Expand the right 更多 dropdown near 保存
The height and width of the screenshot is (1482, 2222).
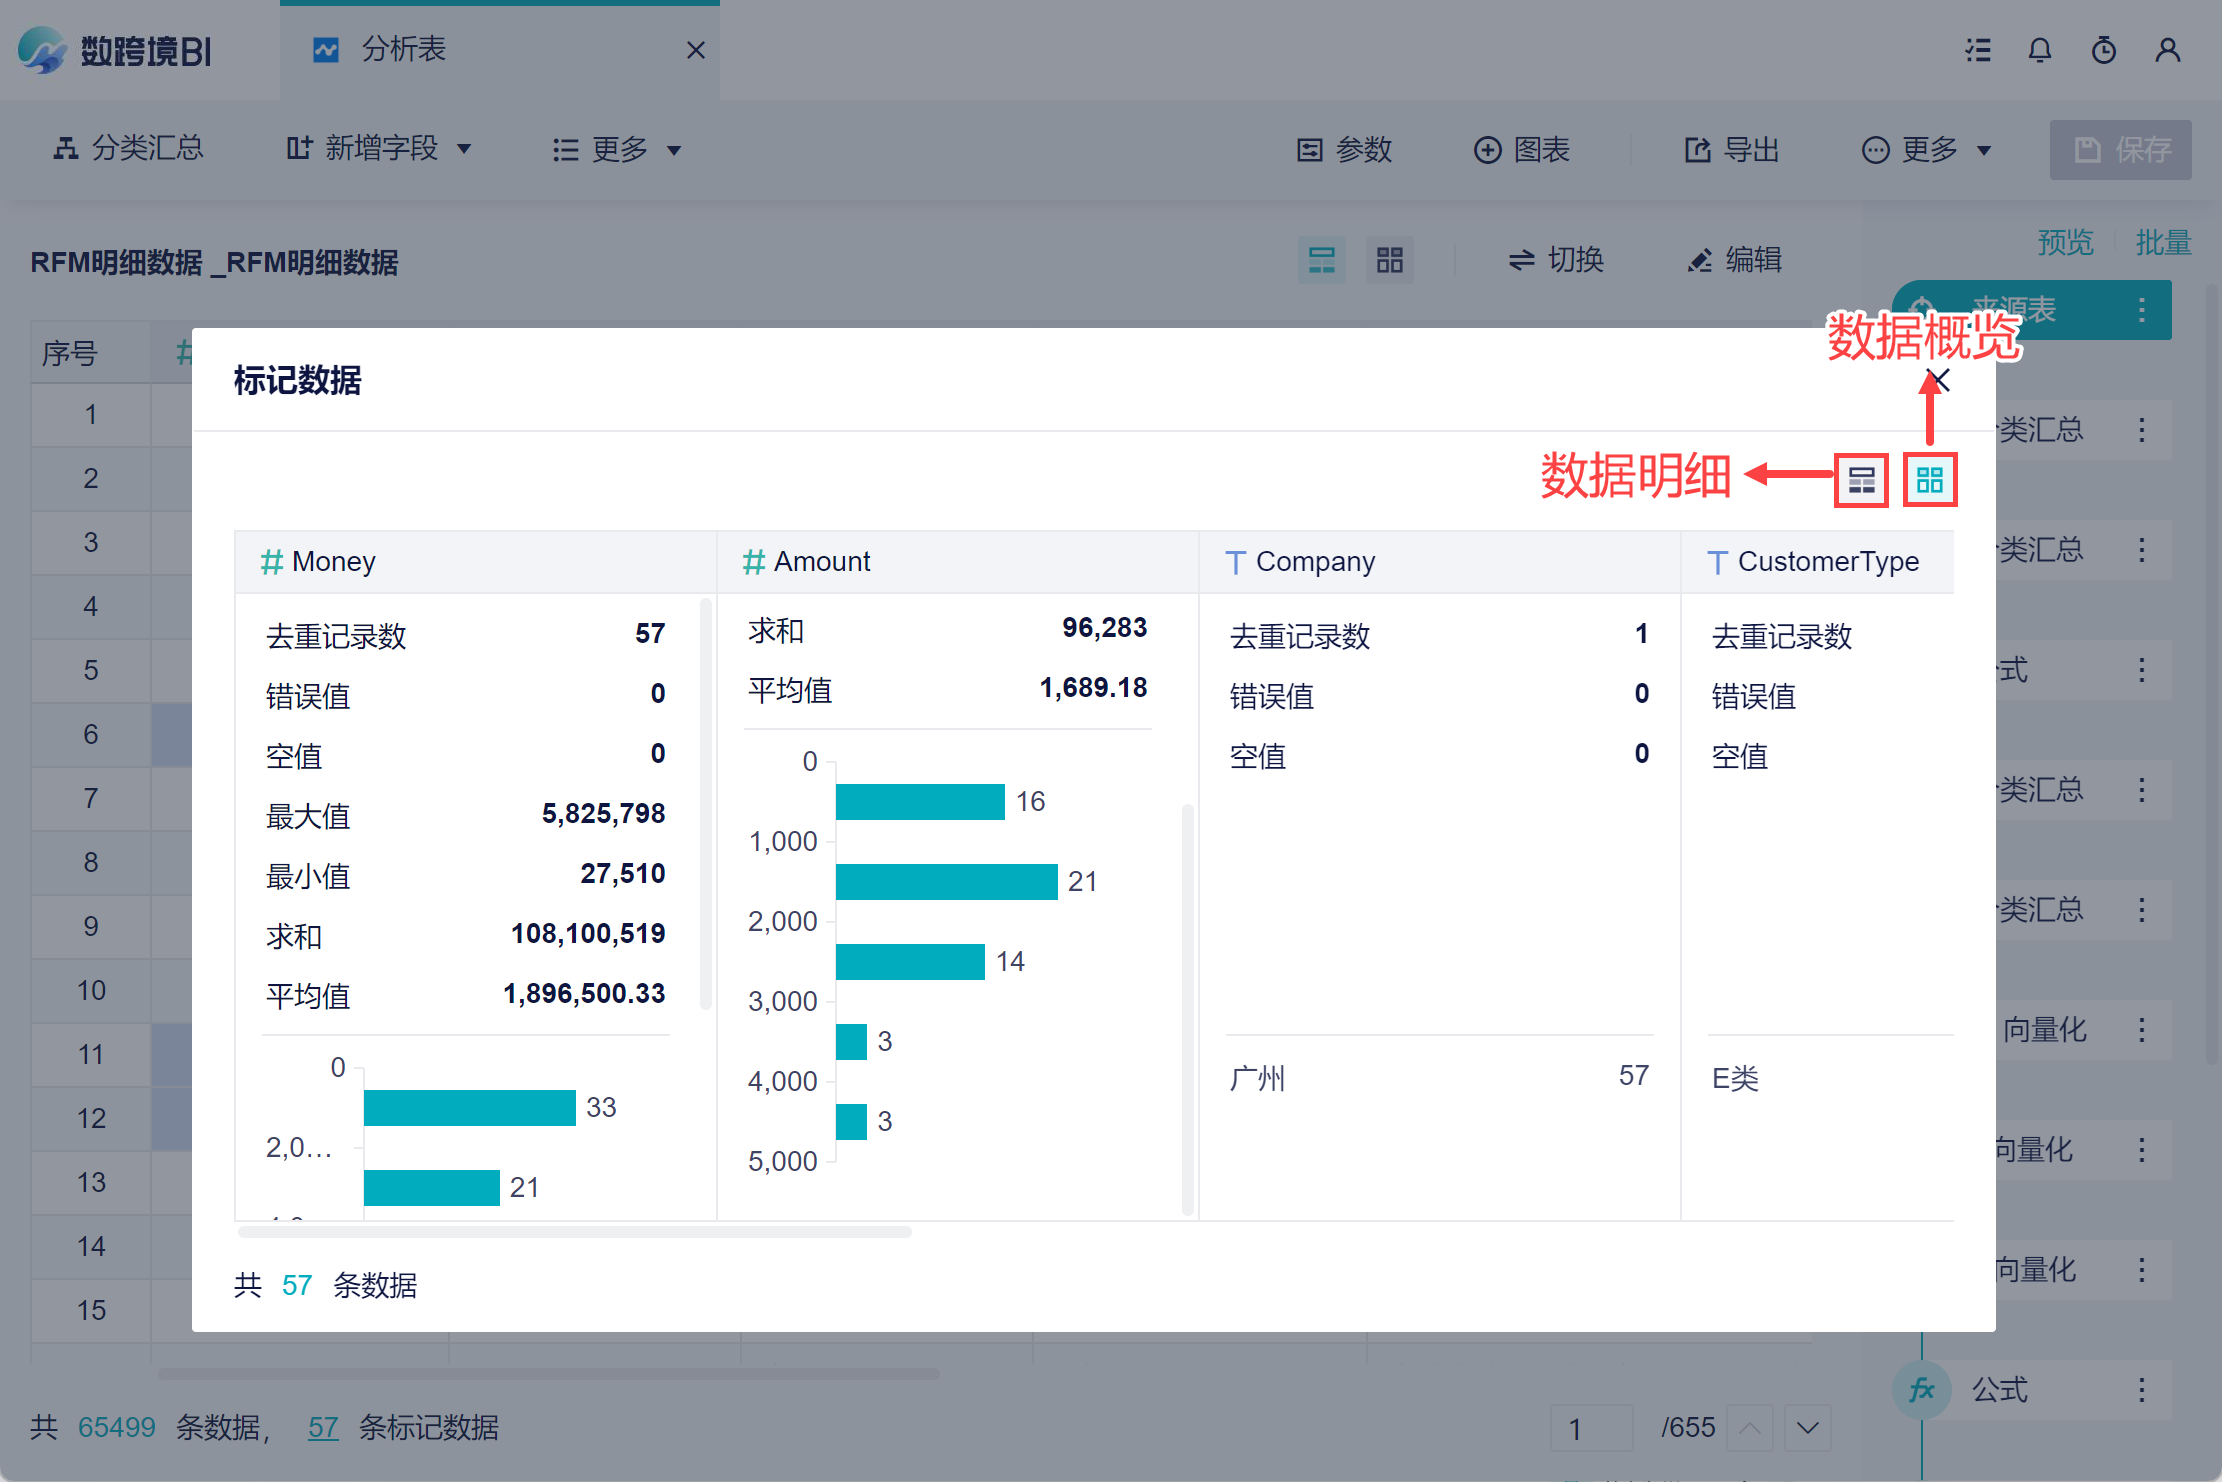tap(1926, 150)
